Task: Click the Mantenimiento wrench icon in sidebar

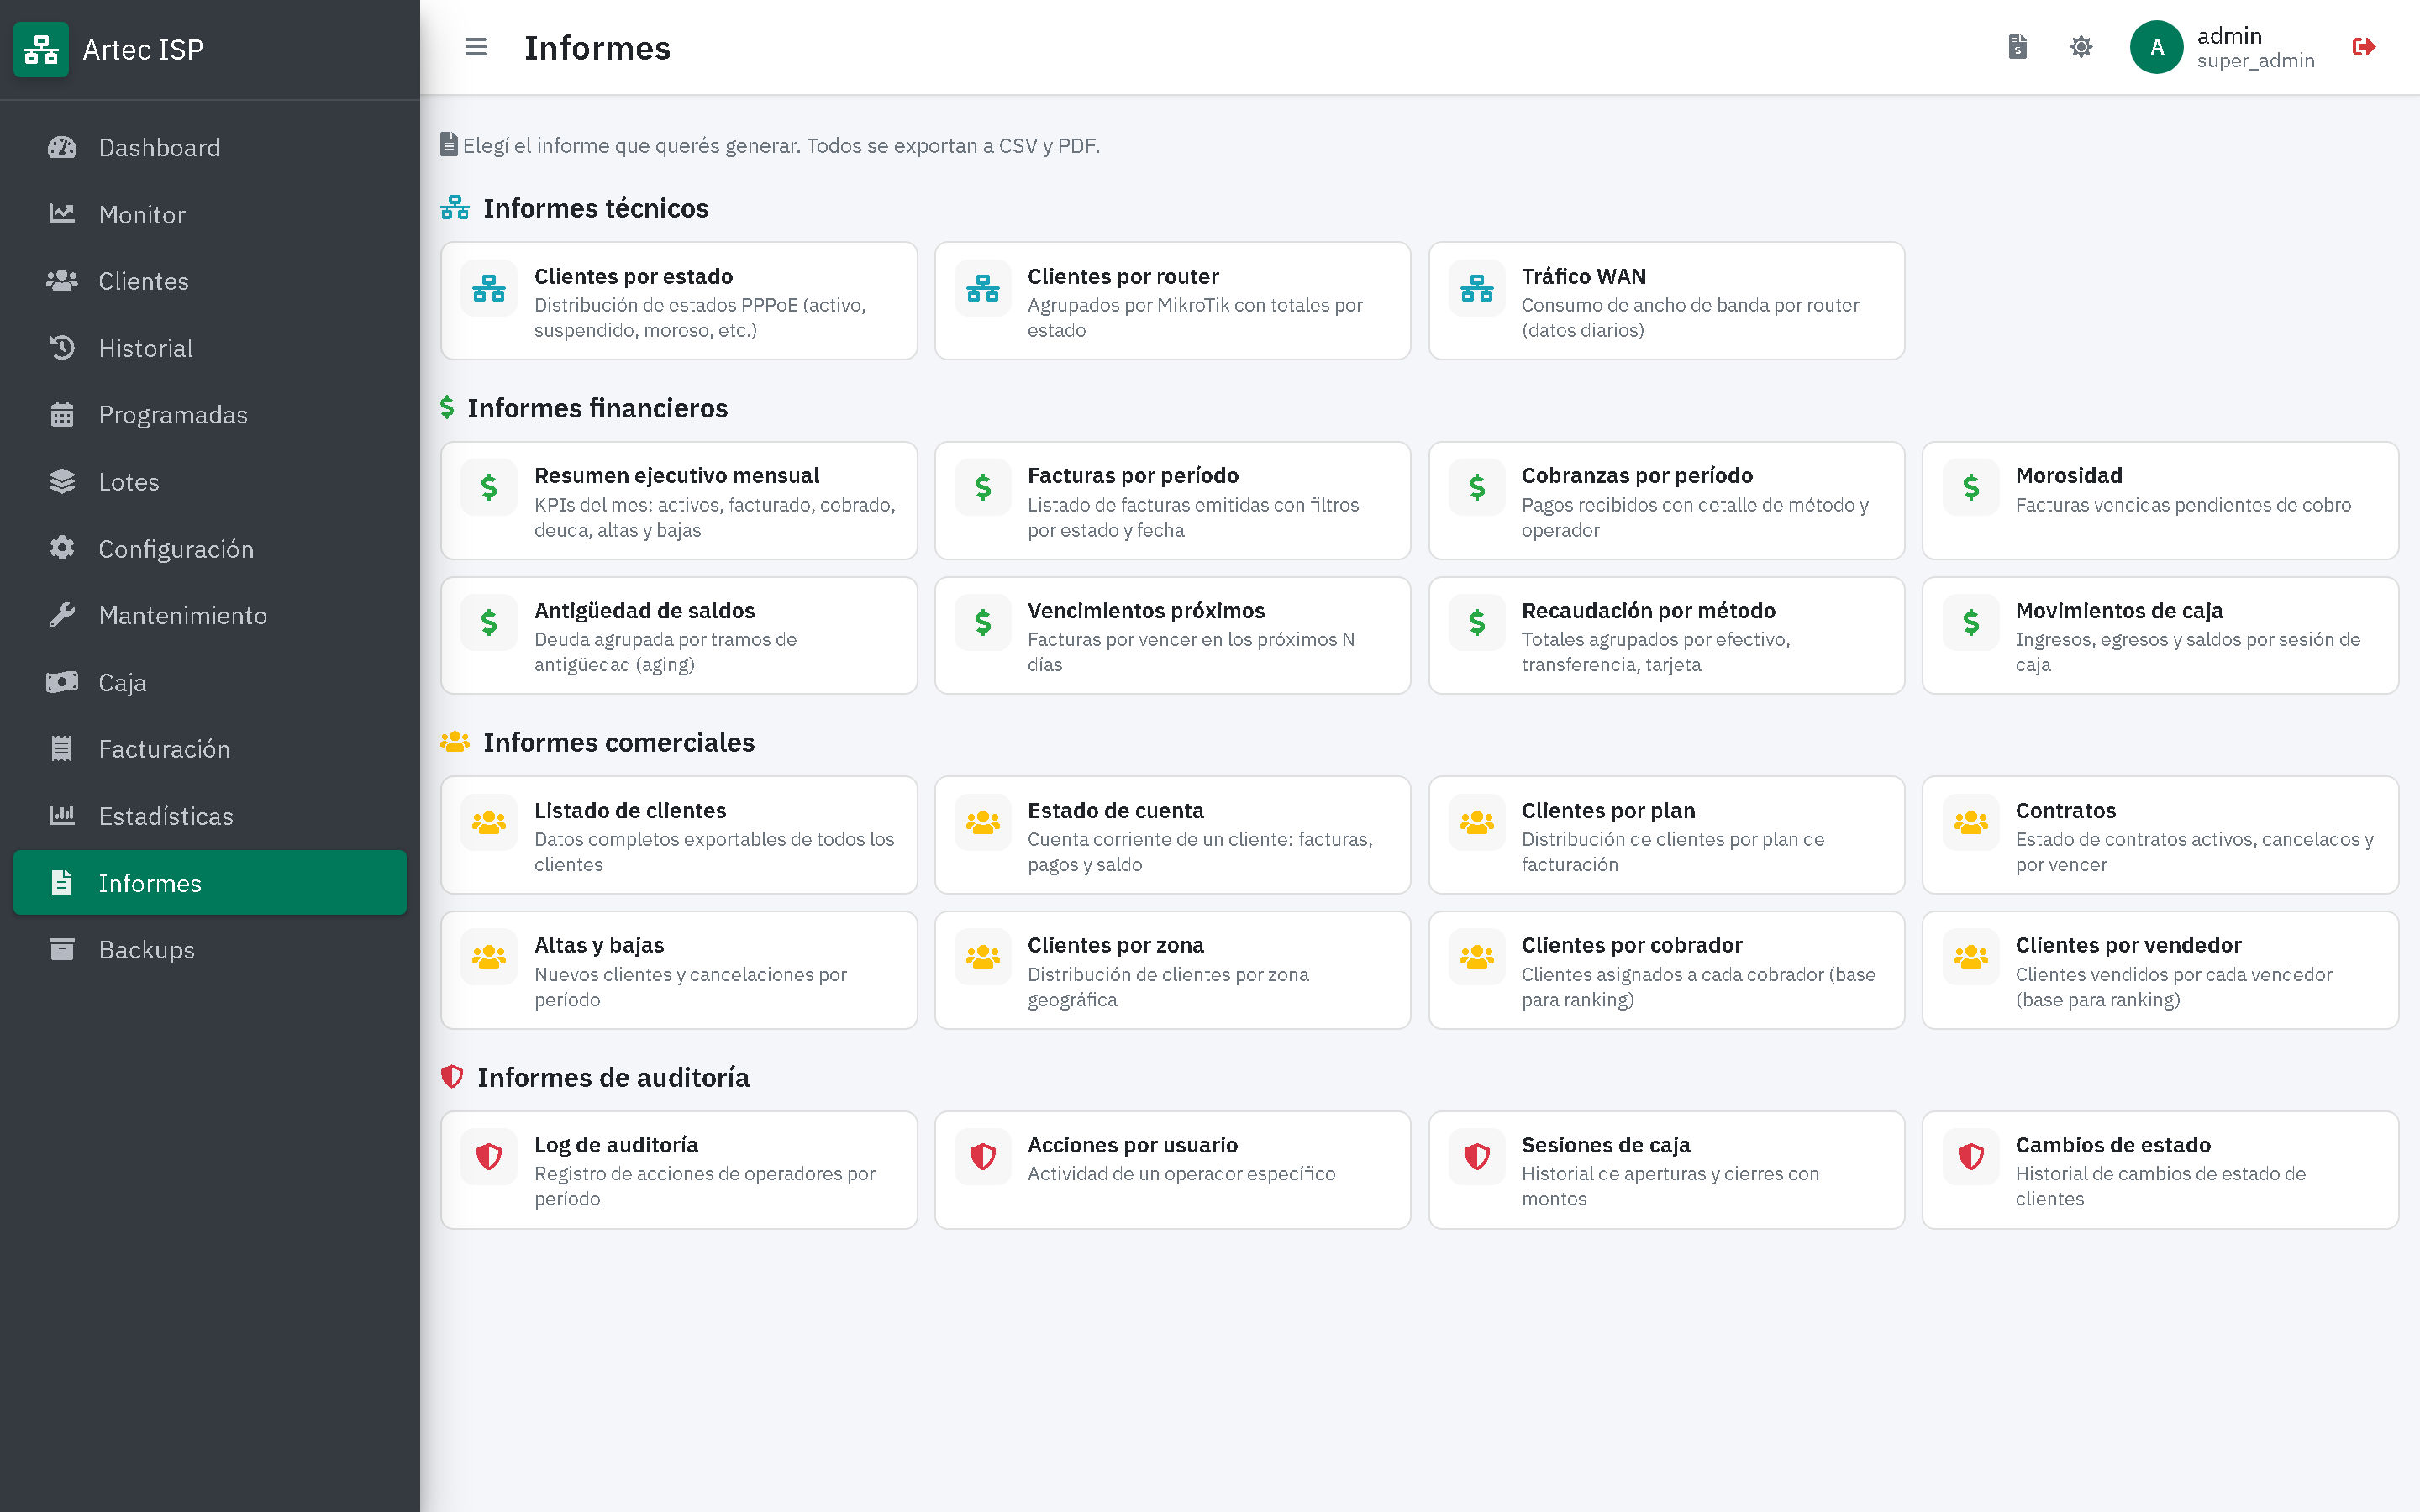Action: (62, 615)
